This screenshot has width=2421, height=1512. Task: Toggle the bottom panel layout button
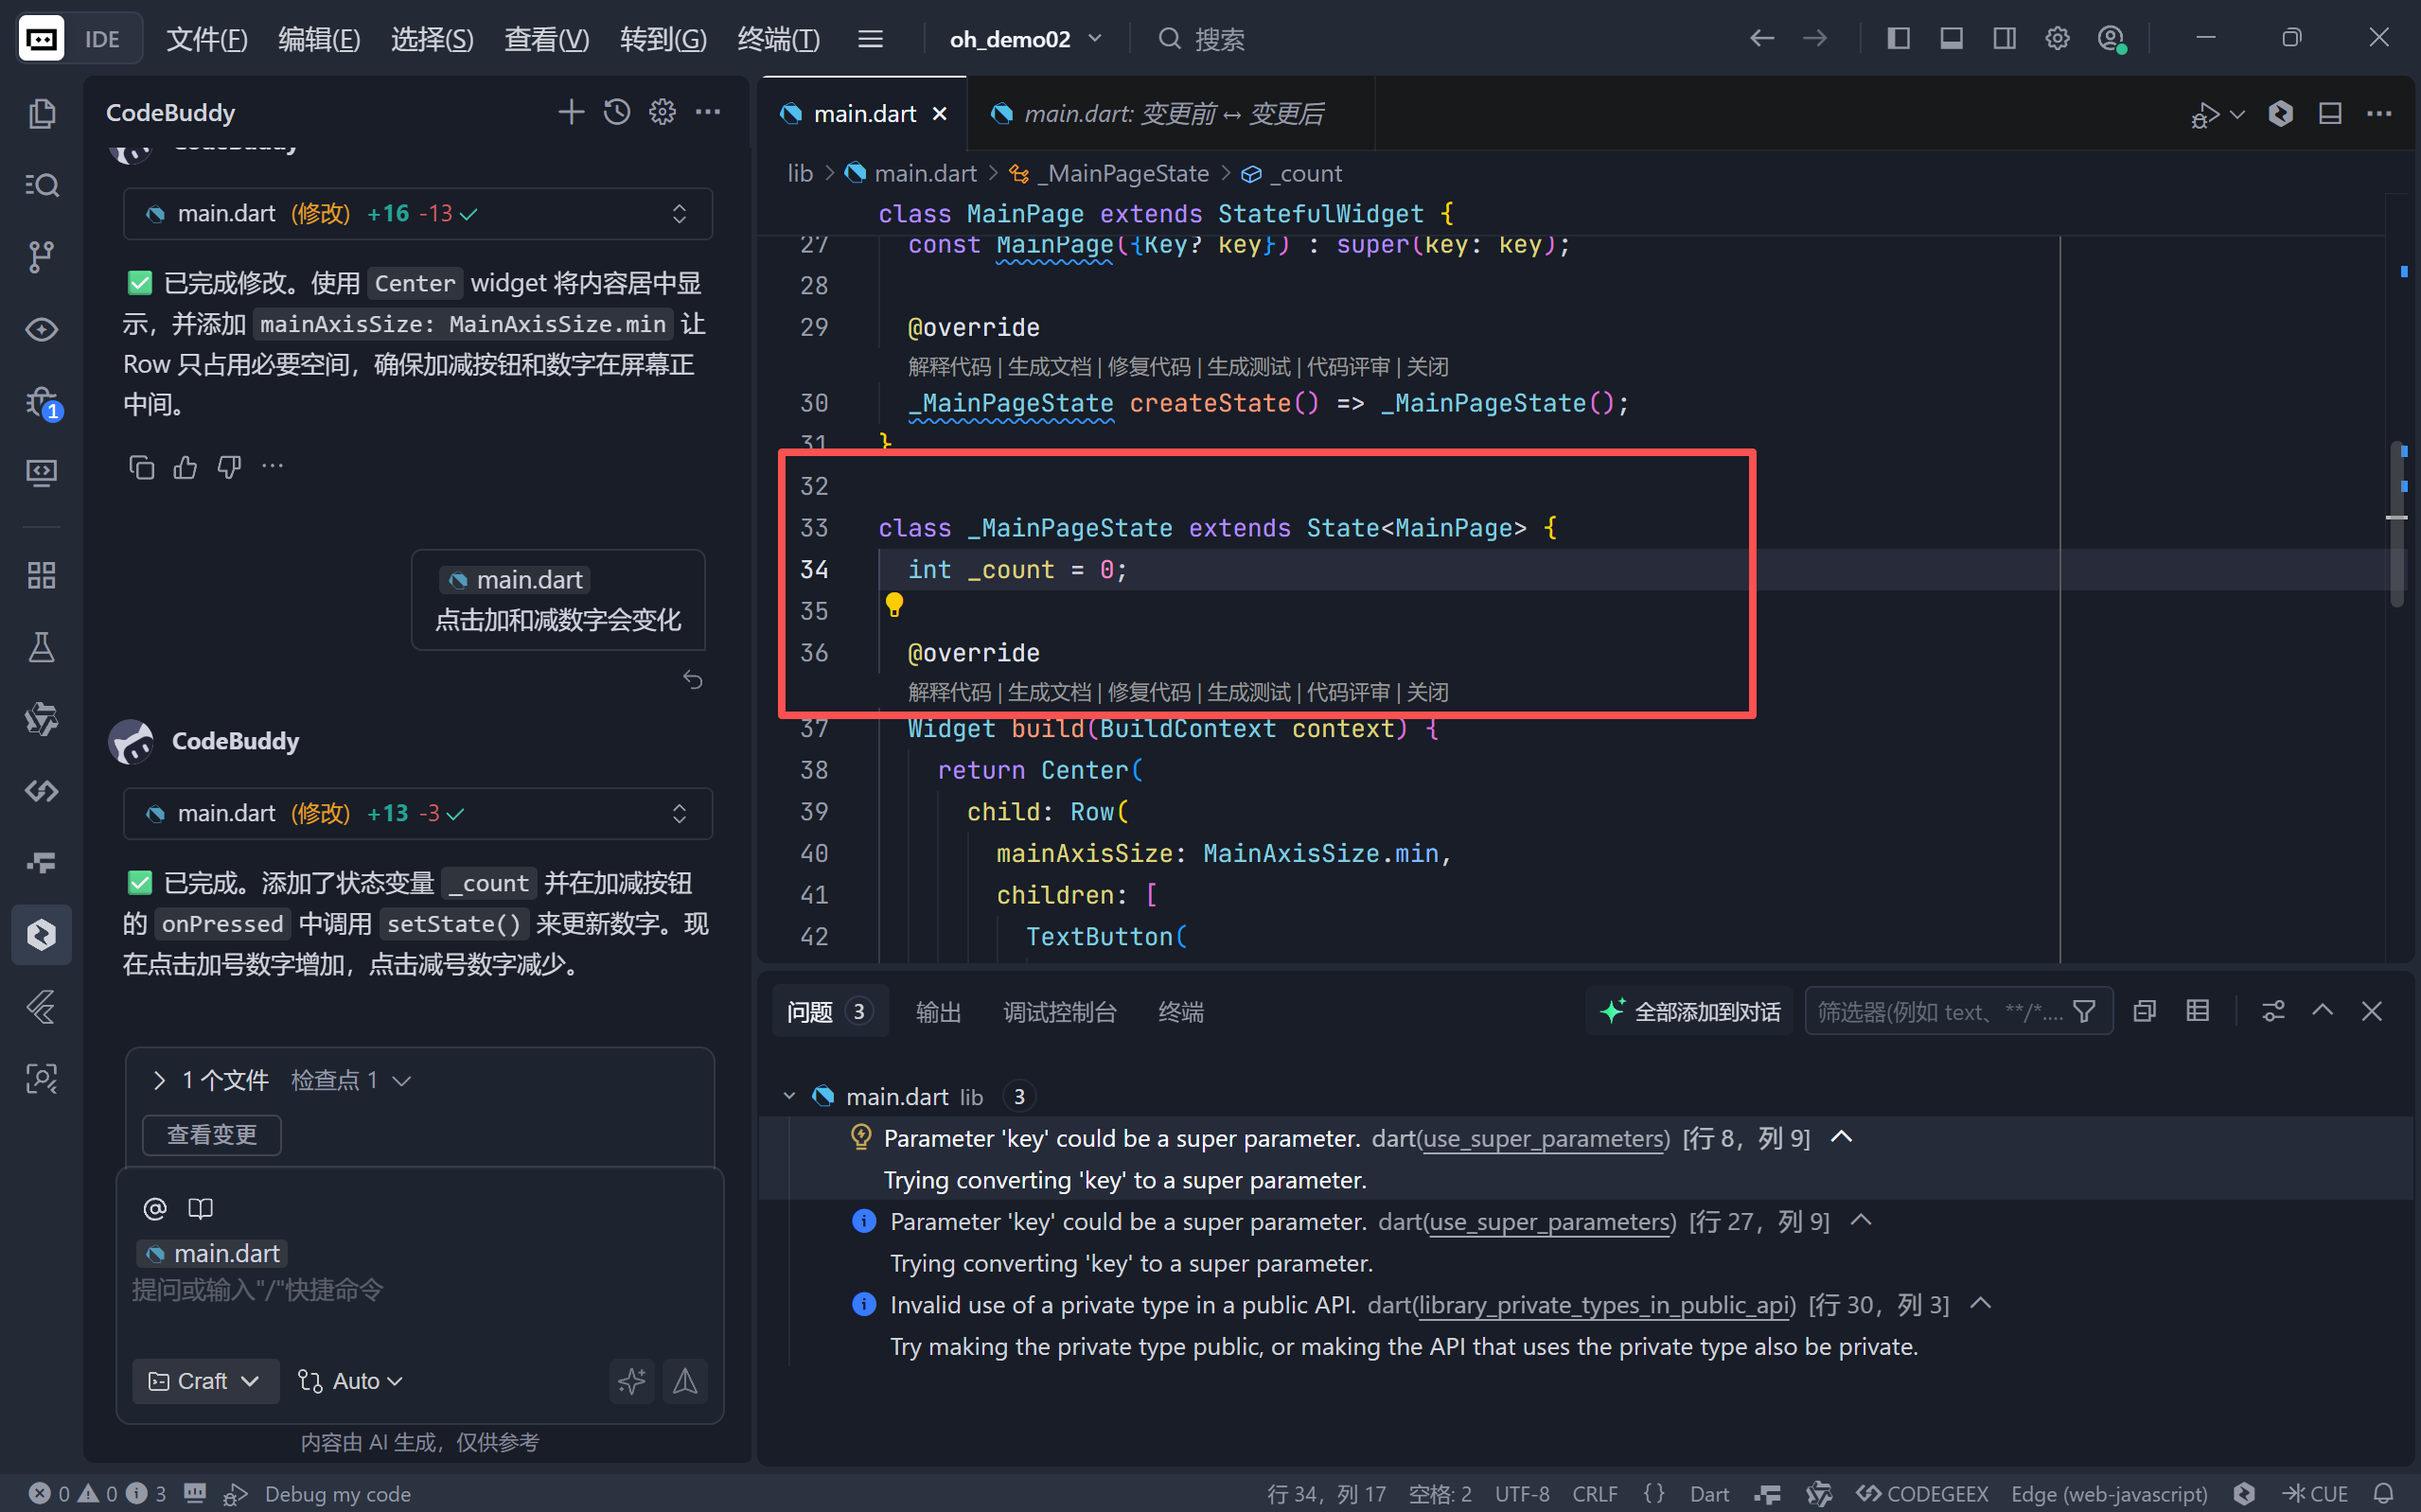click(x=1951, y=38)
